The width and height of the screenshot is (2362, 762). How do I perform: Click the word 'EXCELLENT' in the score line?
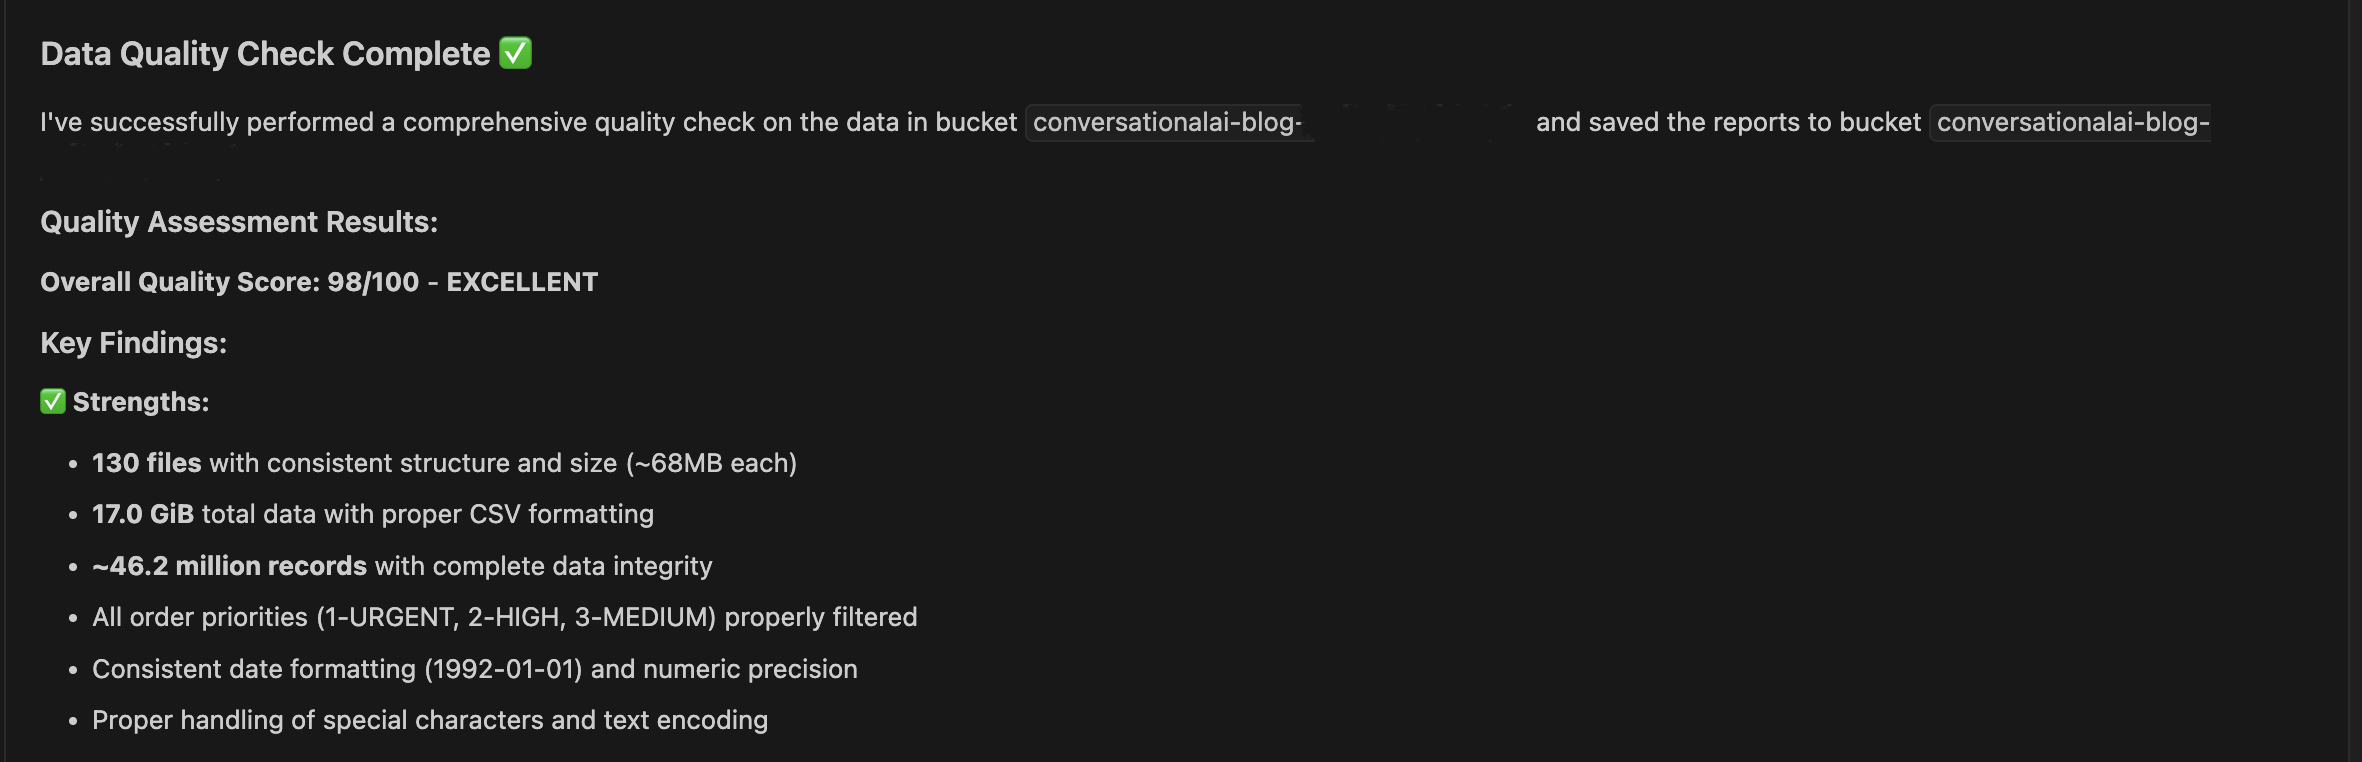(x=522, y=282)
